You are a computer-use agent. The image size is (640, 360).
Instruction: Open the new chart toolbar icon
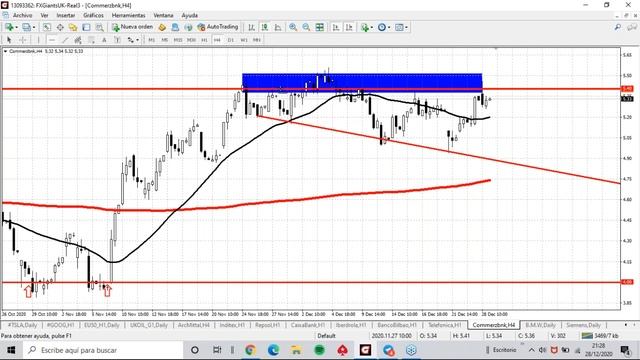pyautogui.click(x=8, y=27)
